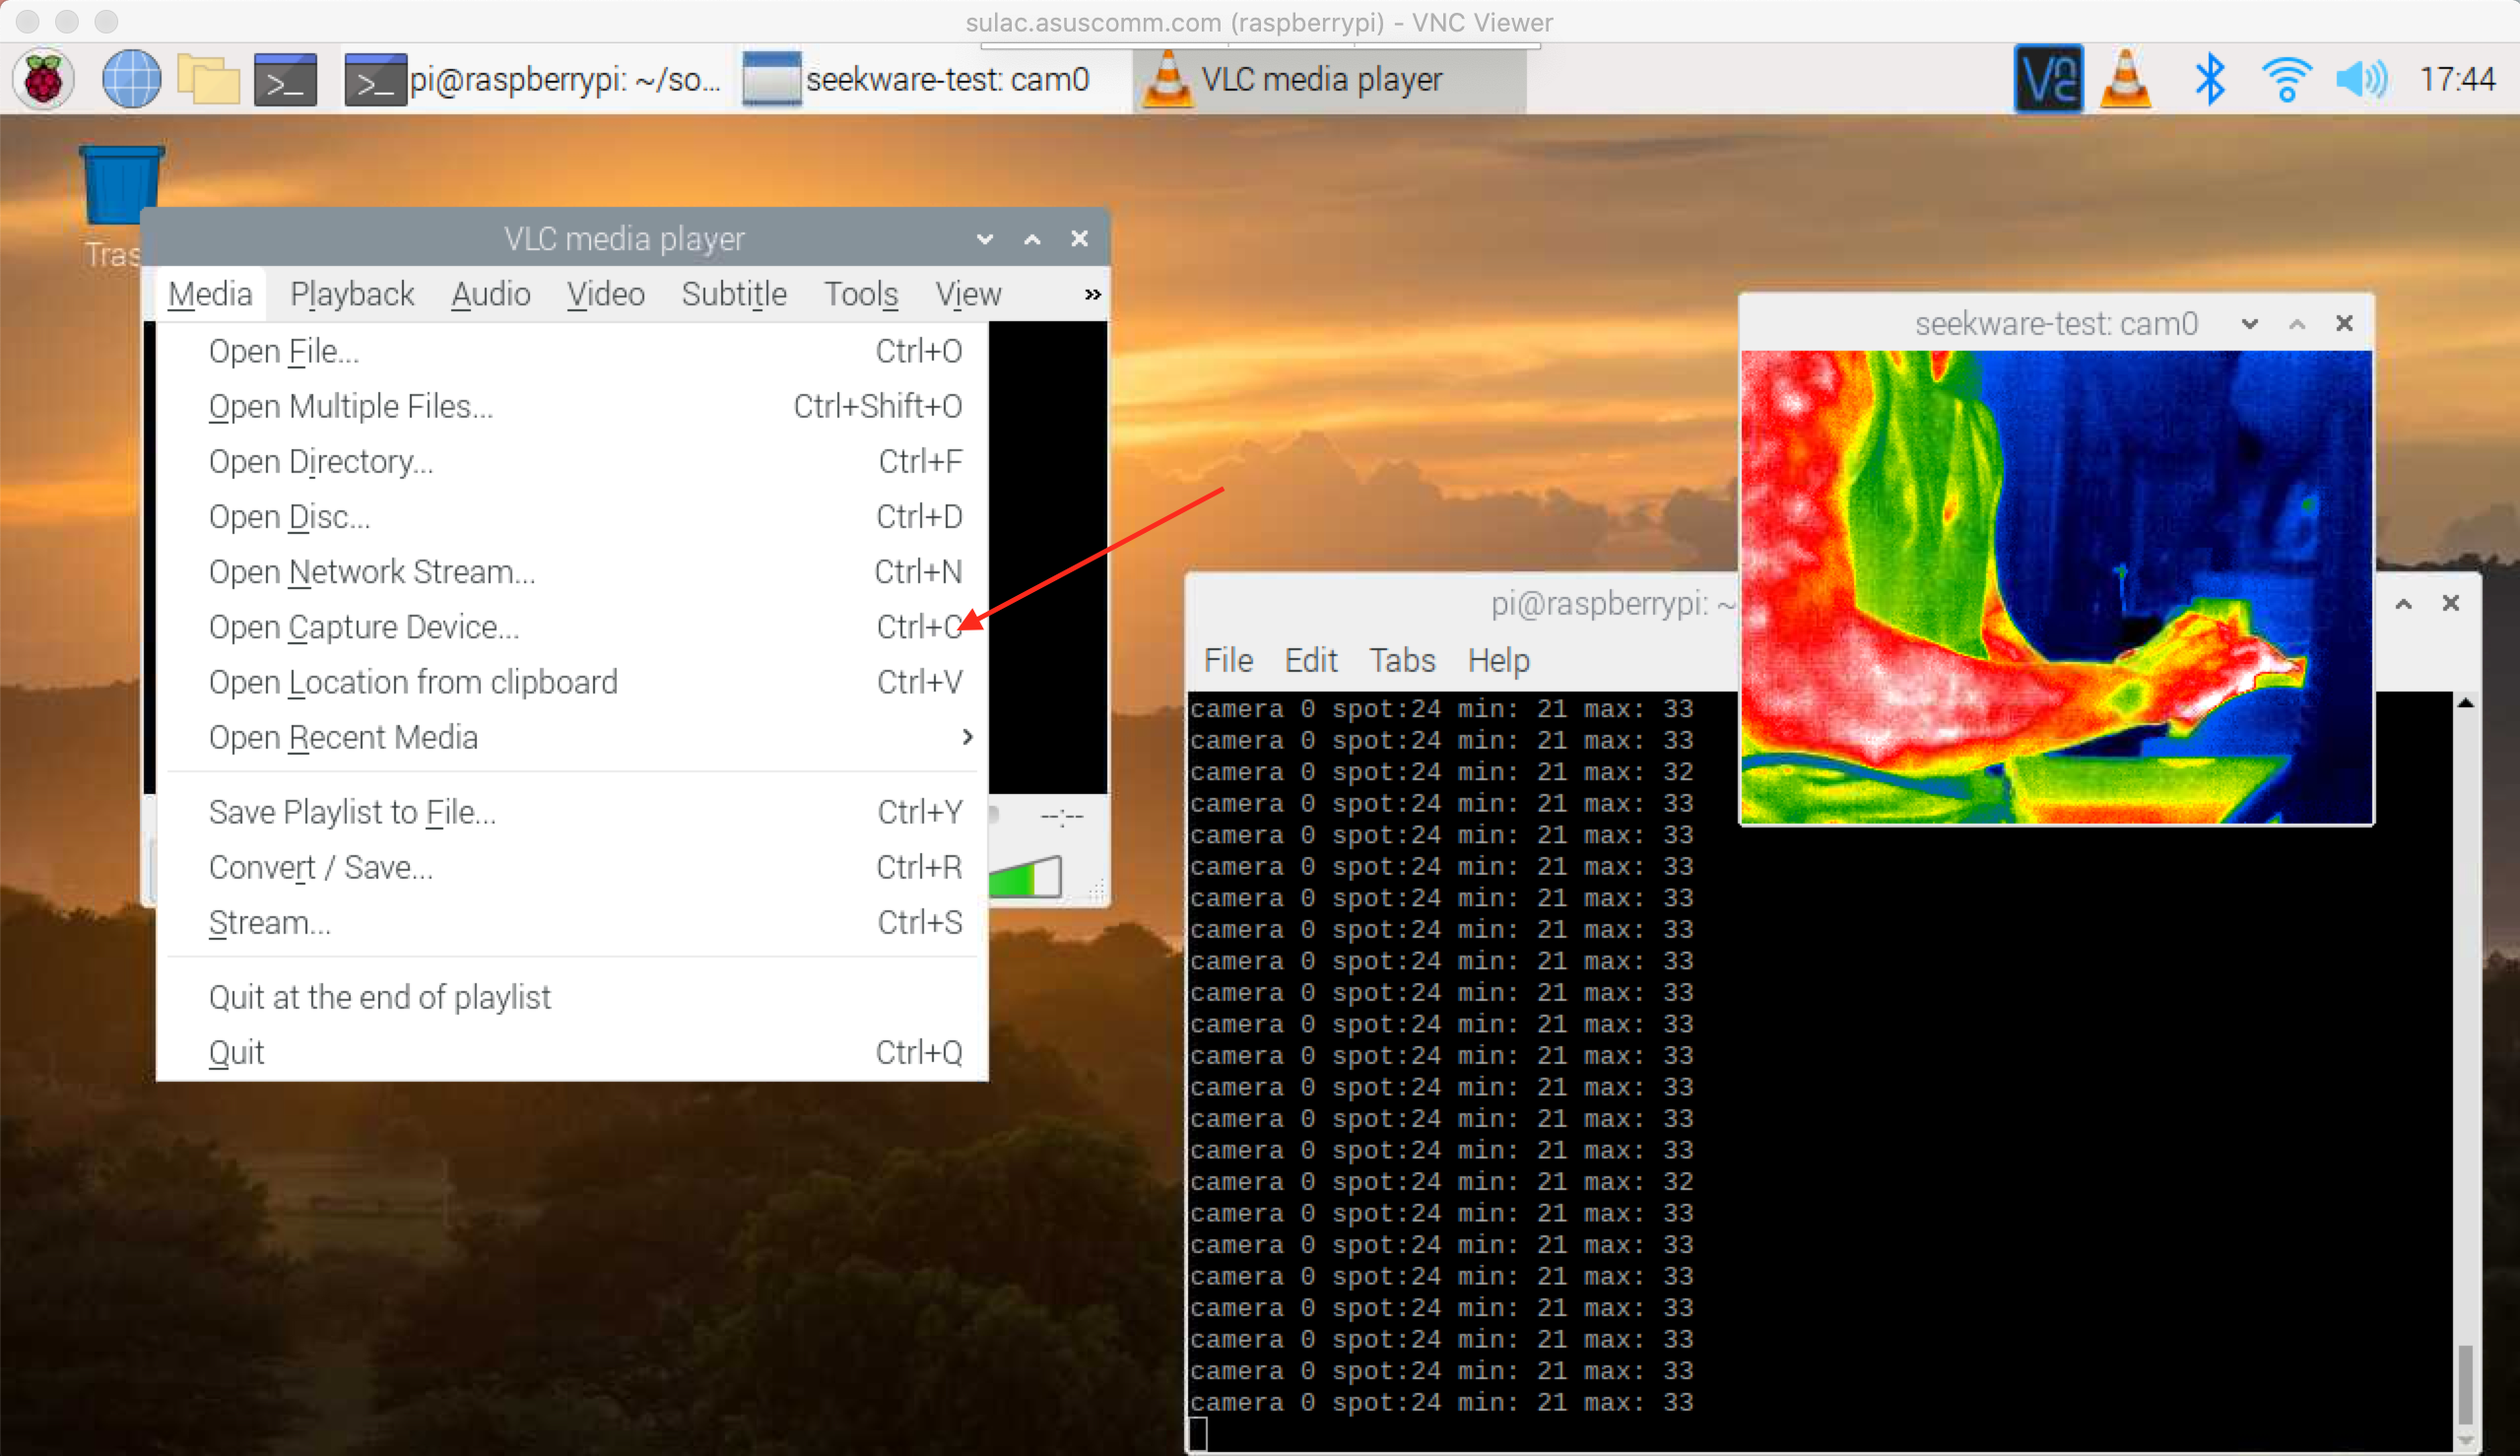The image size is (2520, 1456).
Task: Click the macOS close button of VNC Viewer
Action: coord(28,21)
